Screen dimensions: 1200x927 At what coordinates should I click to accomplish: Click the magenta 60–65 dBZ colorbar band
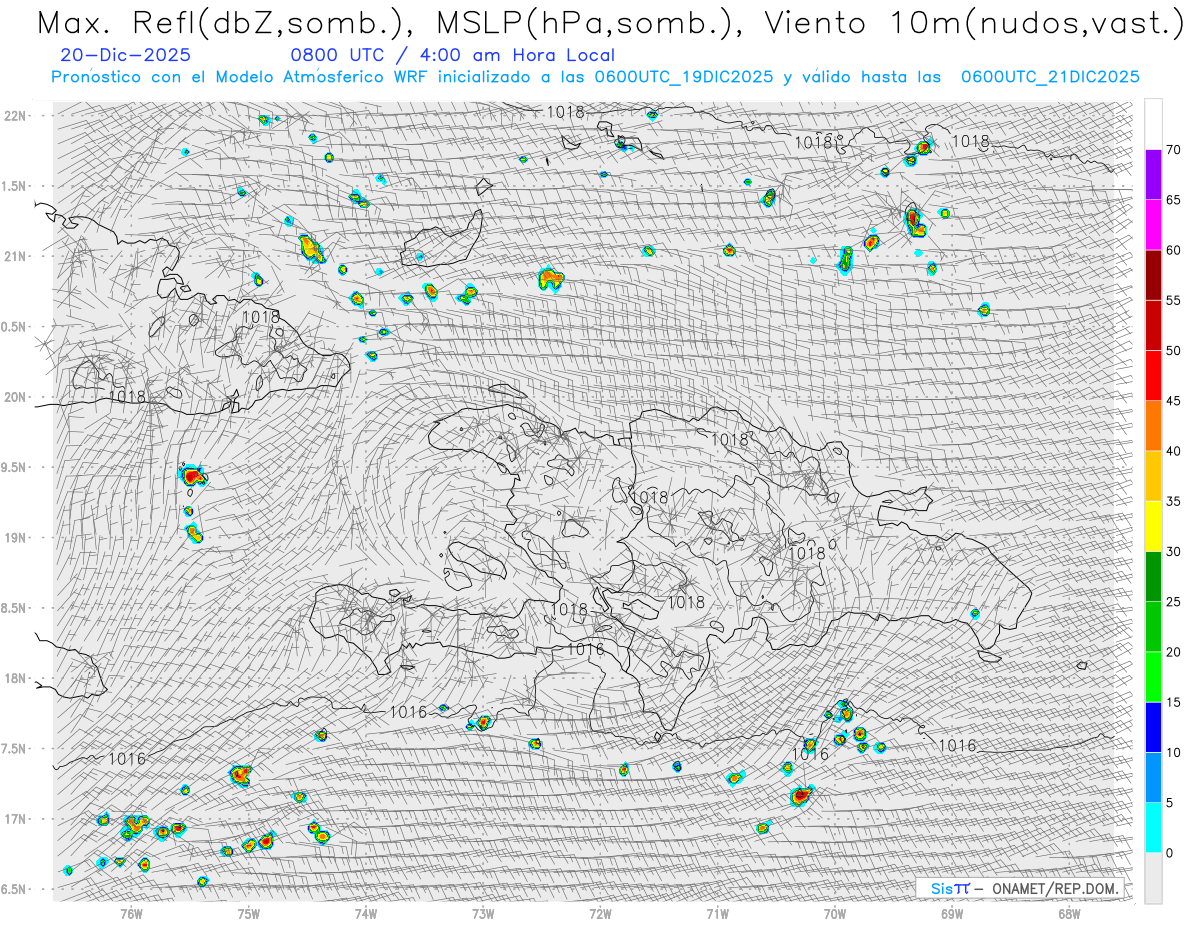(x=1153, y=225)
